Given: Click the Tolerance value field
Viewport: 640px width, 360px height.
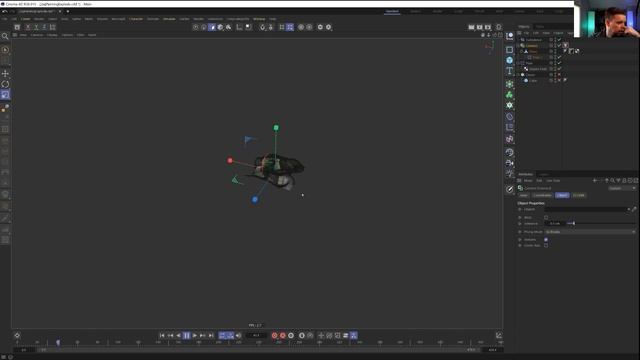Looking at the screenshot, I should (x=555, y=224).
